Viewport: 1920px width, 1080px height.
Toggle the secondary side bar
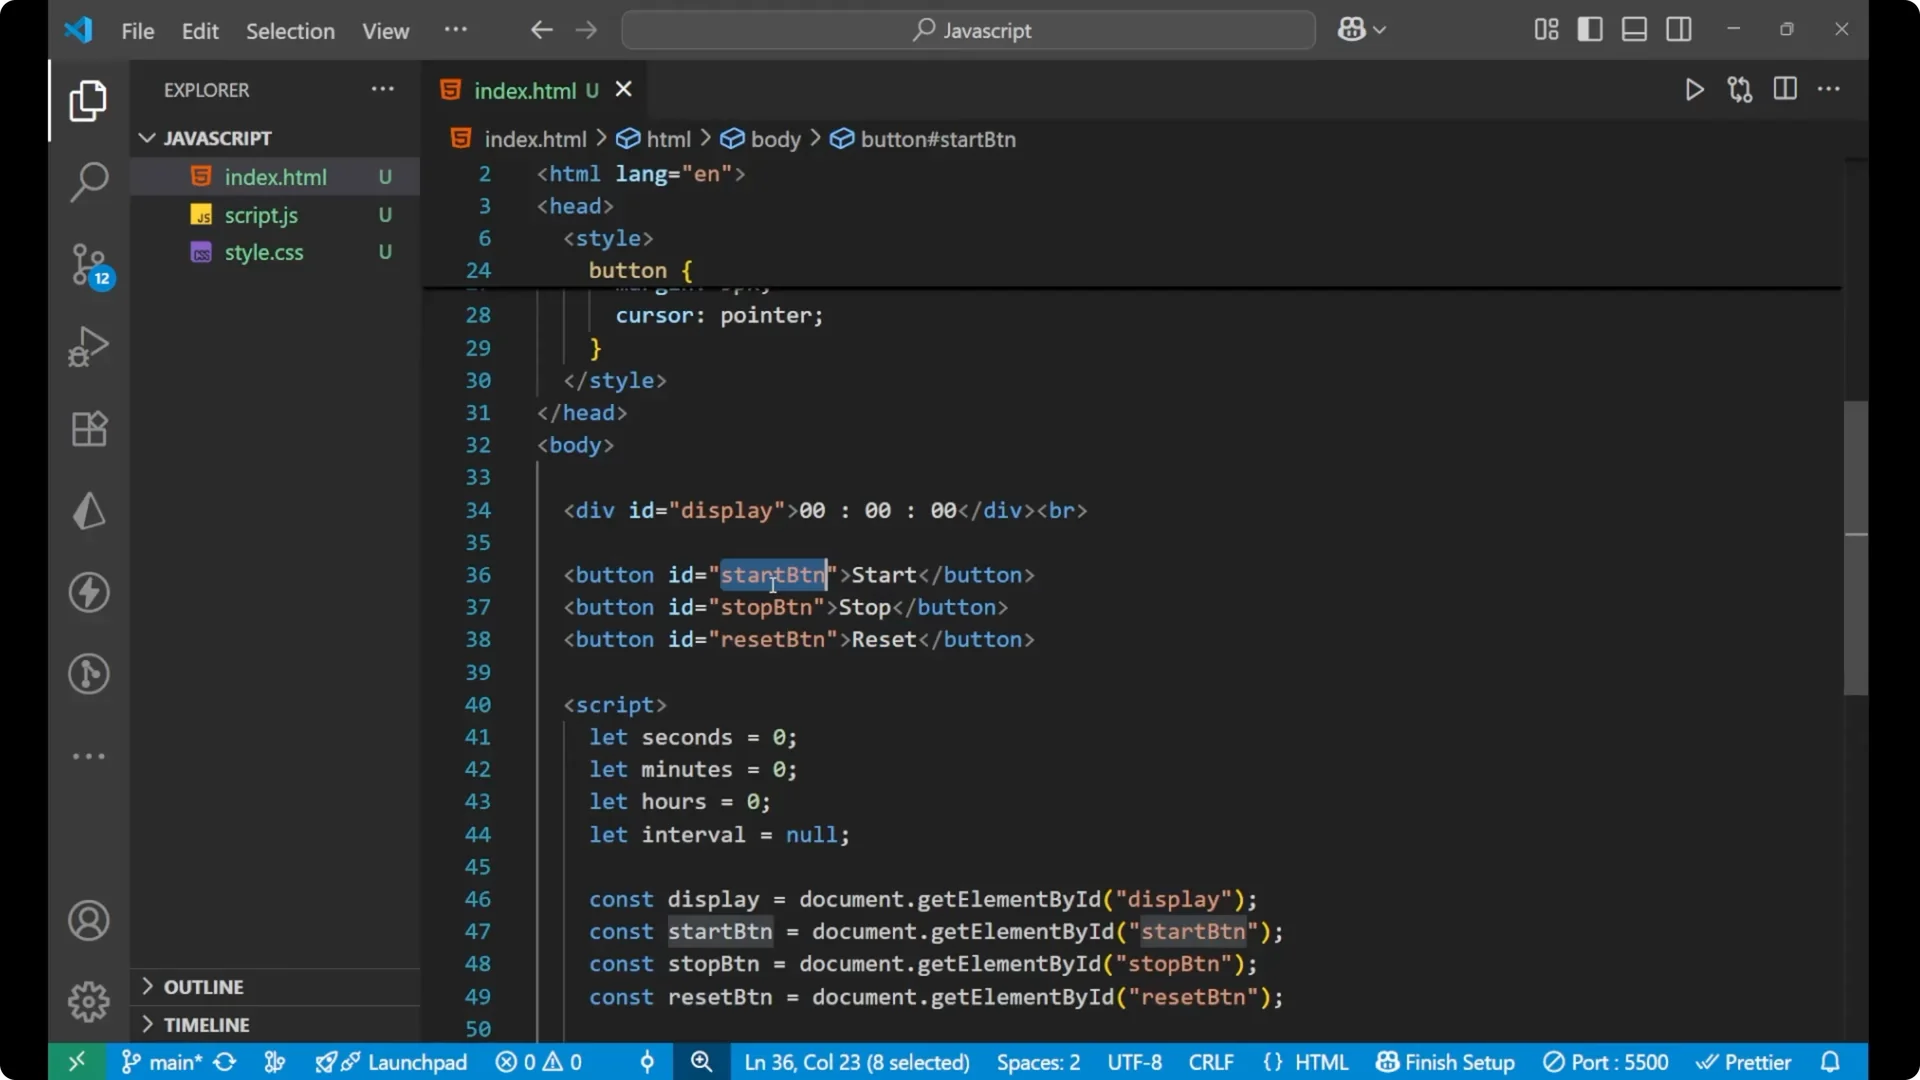coord(1678,29)
